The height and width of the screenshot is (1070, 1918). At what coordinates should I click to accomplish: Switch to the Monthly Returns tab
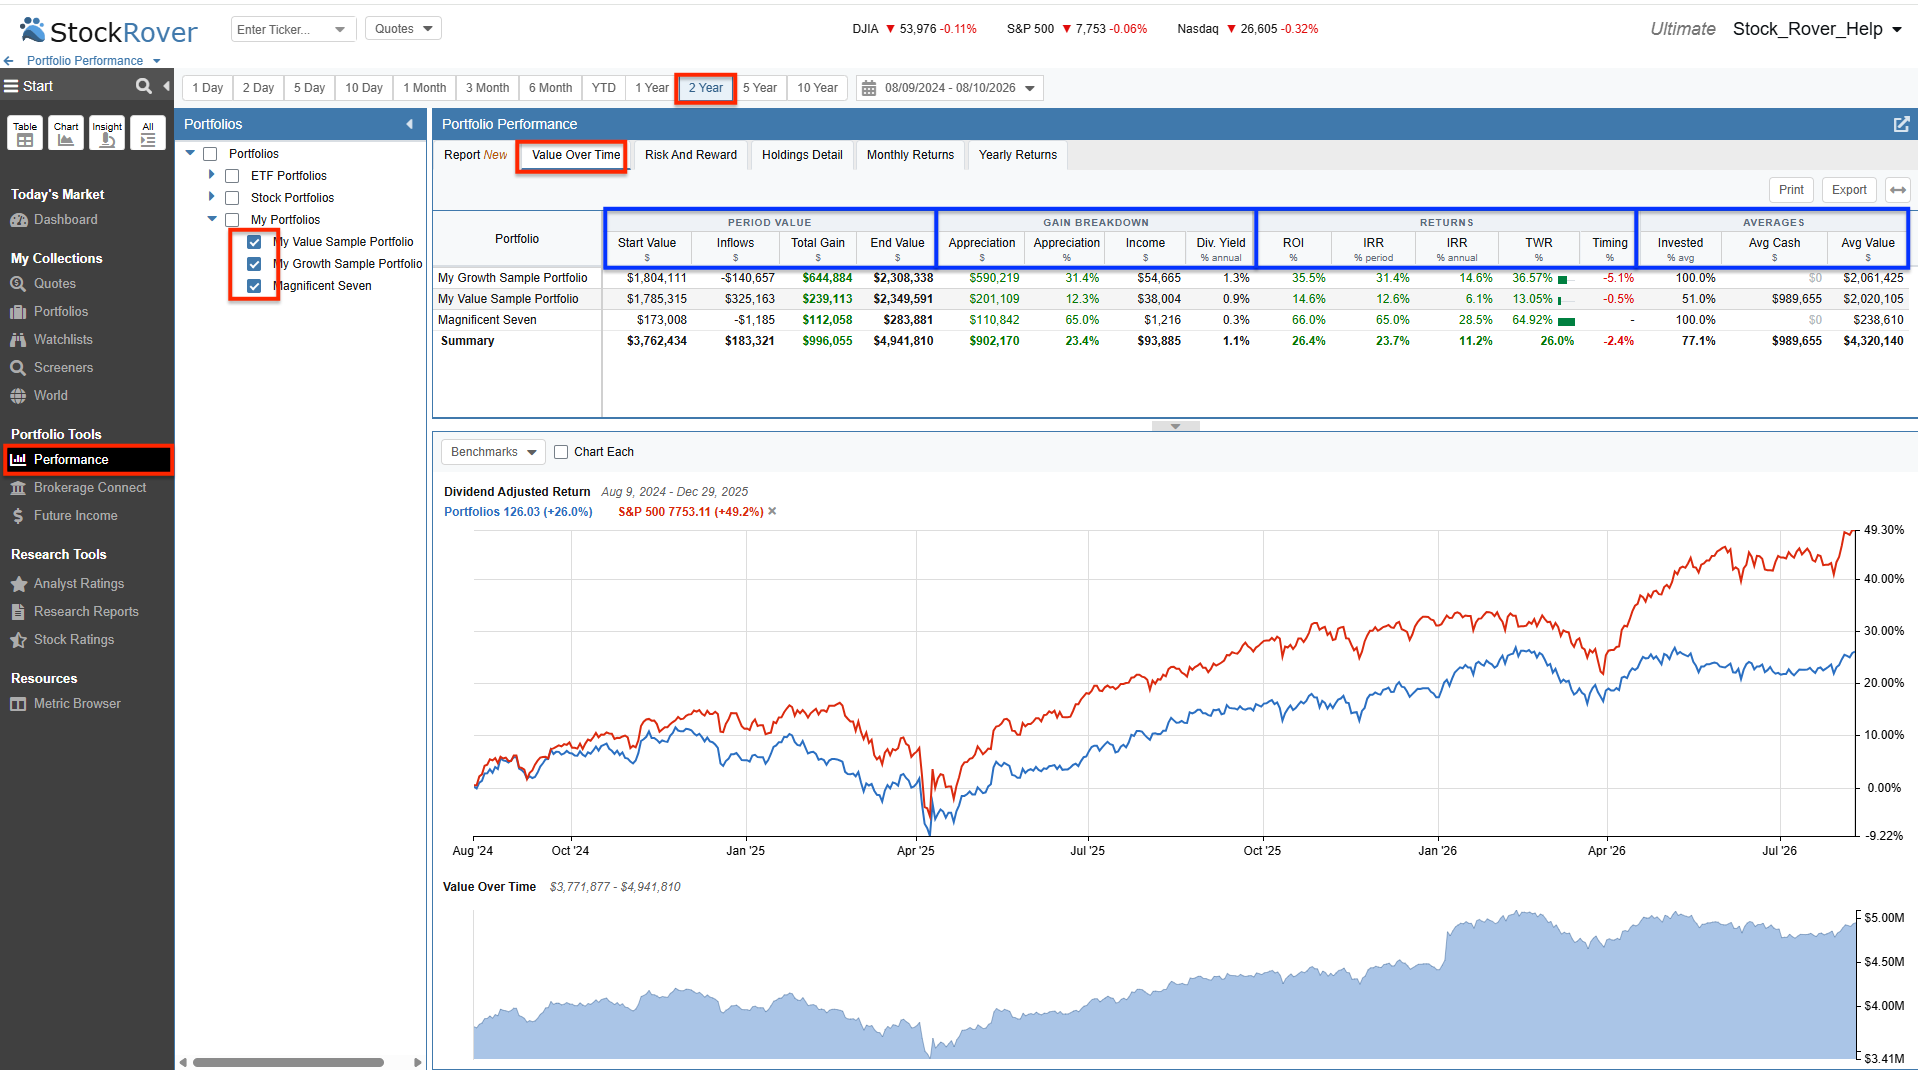click(x=910, y=155)
